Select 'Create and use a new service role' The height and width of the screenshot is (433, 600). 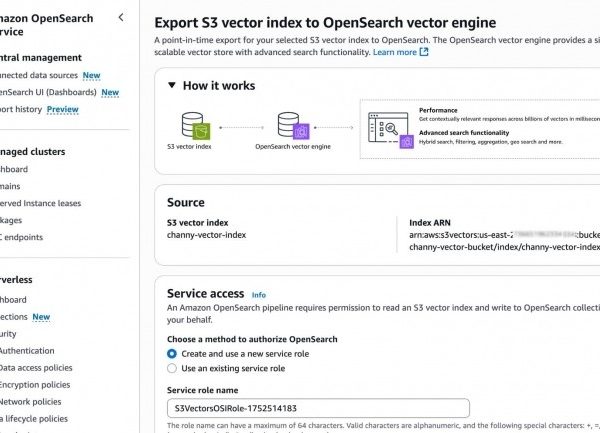click(x=172, y=354)
